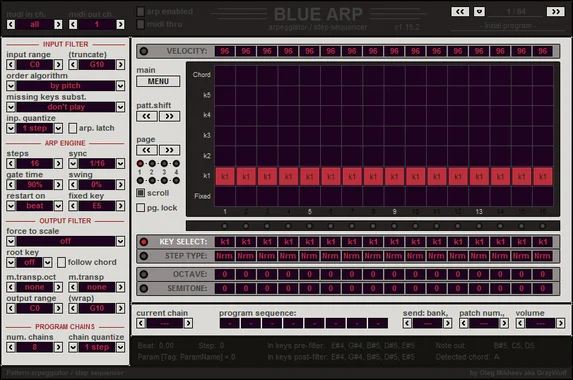
Task: Click the last SEMITONE 0 cell
Action: tap(543, 288)
